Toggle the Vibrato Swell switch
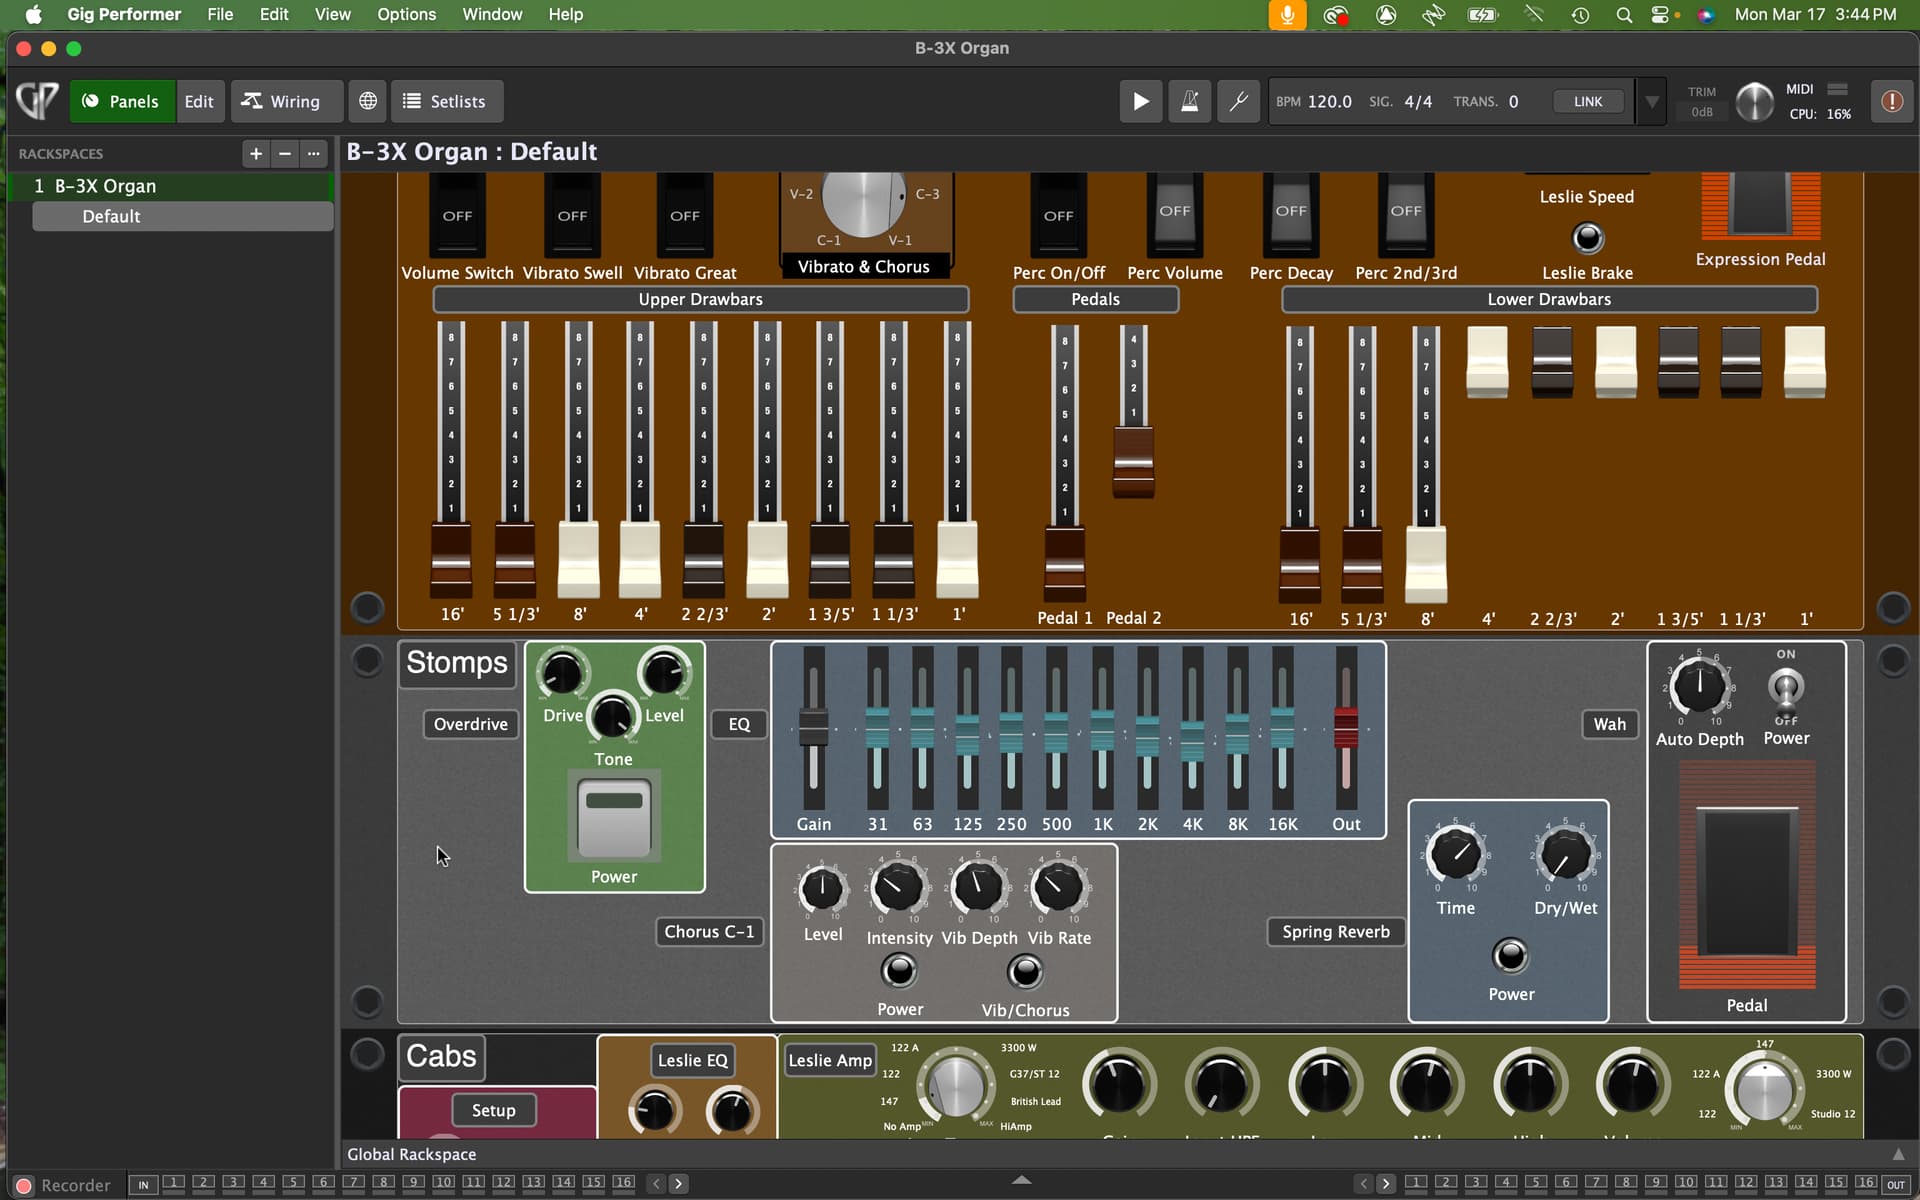Screen dimensions: 1920x1200 (x=572, y=215)
